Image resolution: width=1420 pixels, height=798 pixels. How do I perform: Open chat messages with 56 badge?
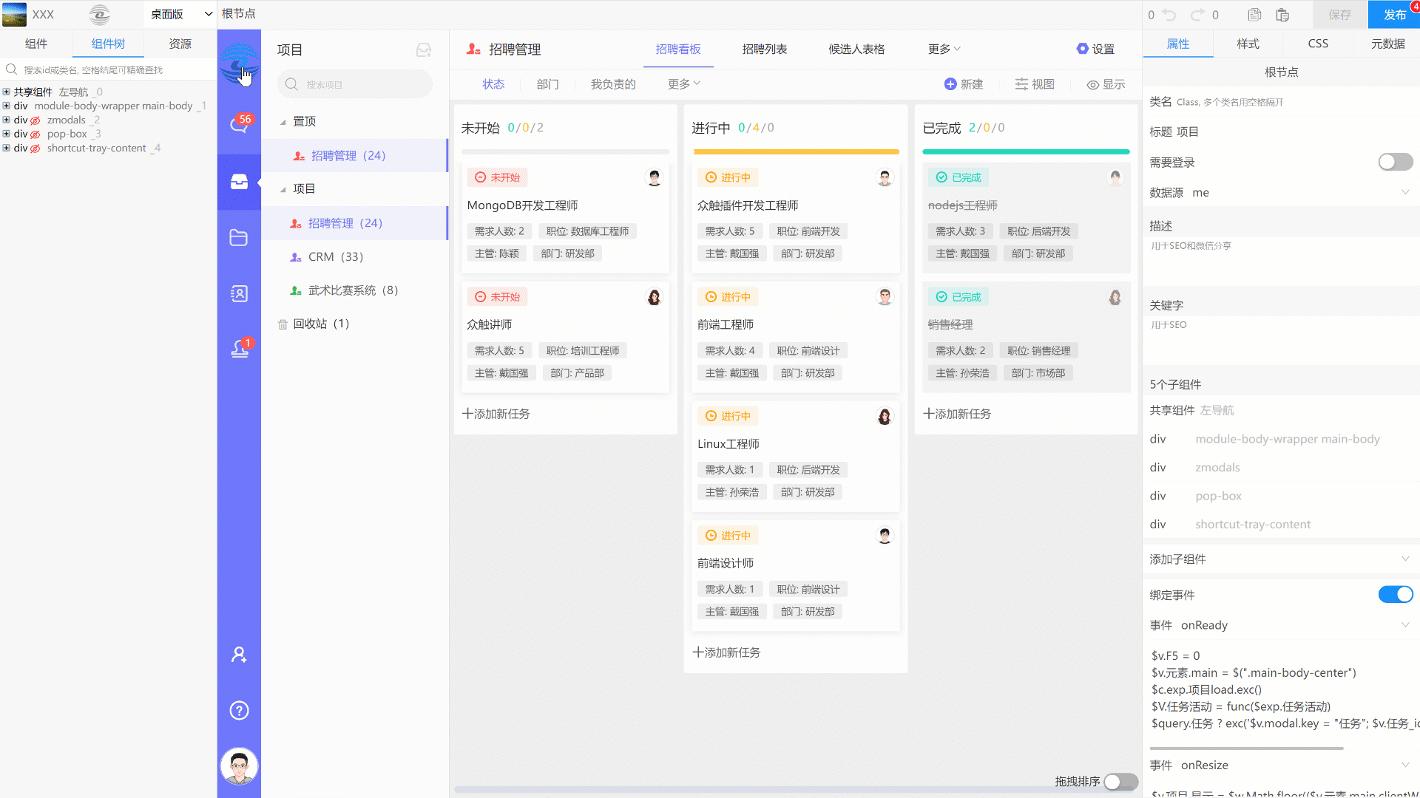(x=239, y=125)
